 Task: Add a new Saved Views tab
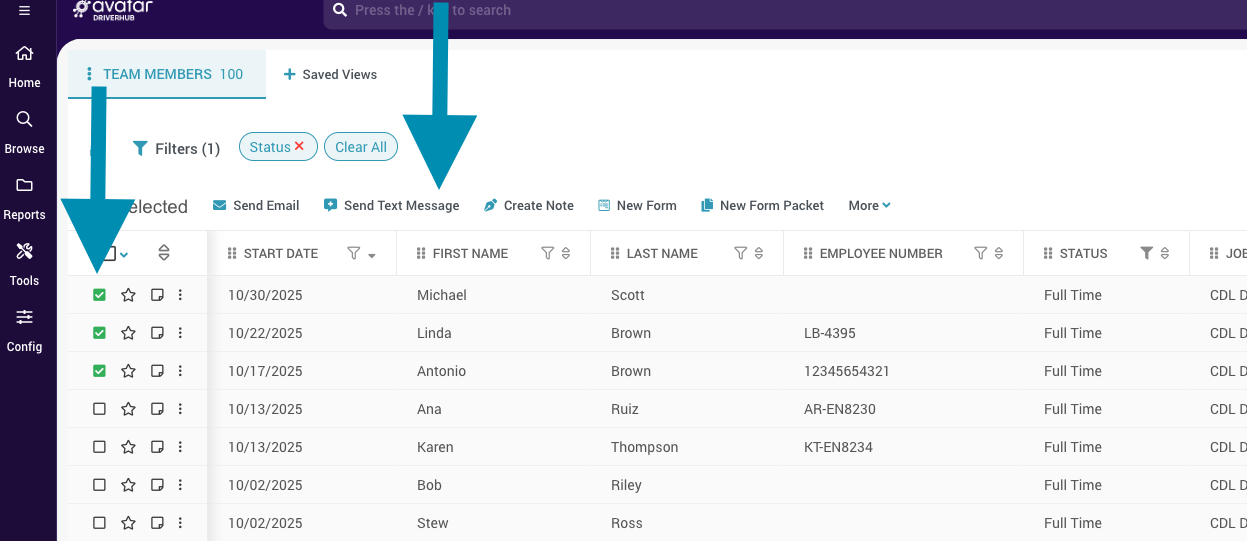click(330, 74)
